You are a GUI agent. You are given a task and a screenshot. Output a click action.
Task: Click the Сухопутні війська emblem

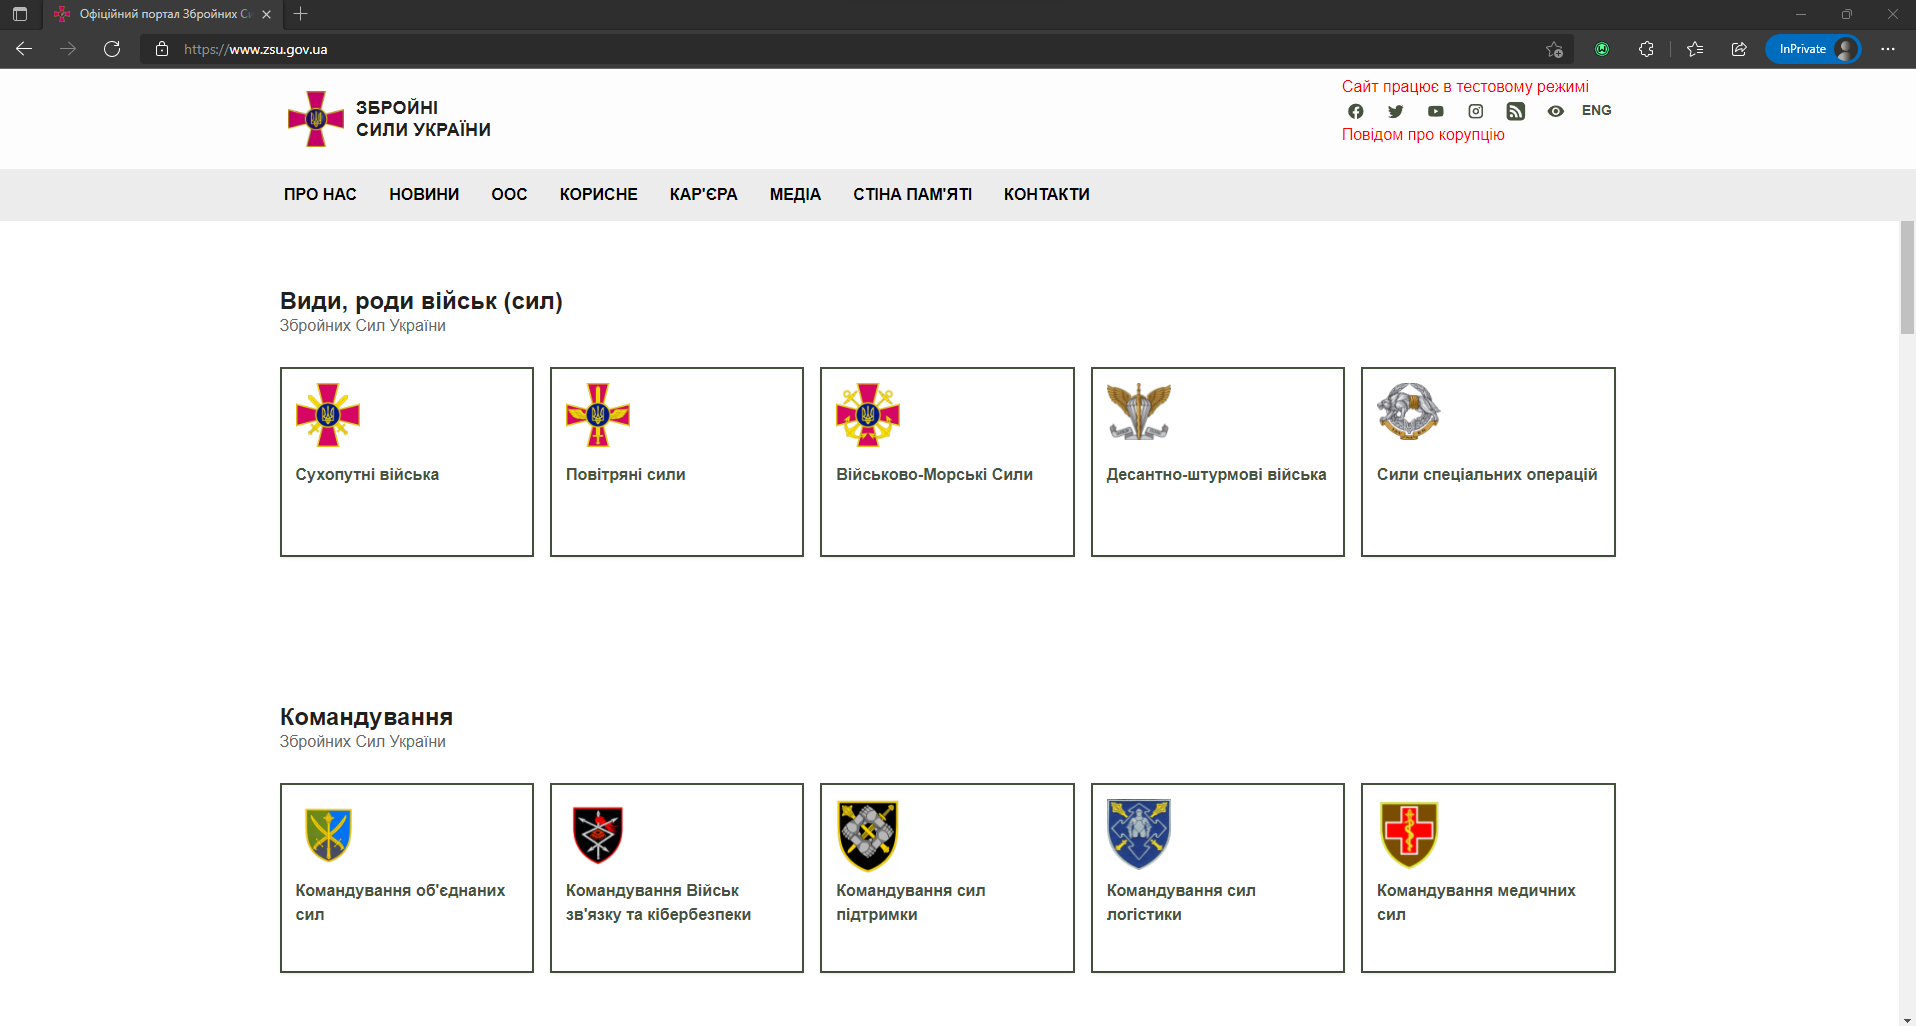[327, 414]
